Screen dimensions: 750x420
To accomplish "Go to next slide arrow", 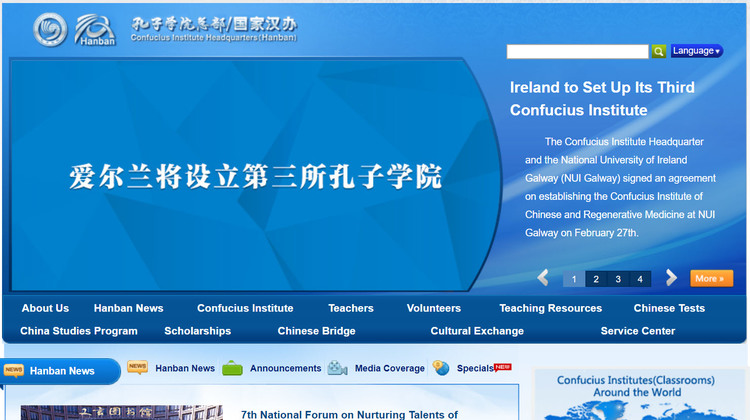I will (672, 277).
